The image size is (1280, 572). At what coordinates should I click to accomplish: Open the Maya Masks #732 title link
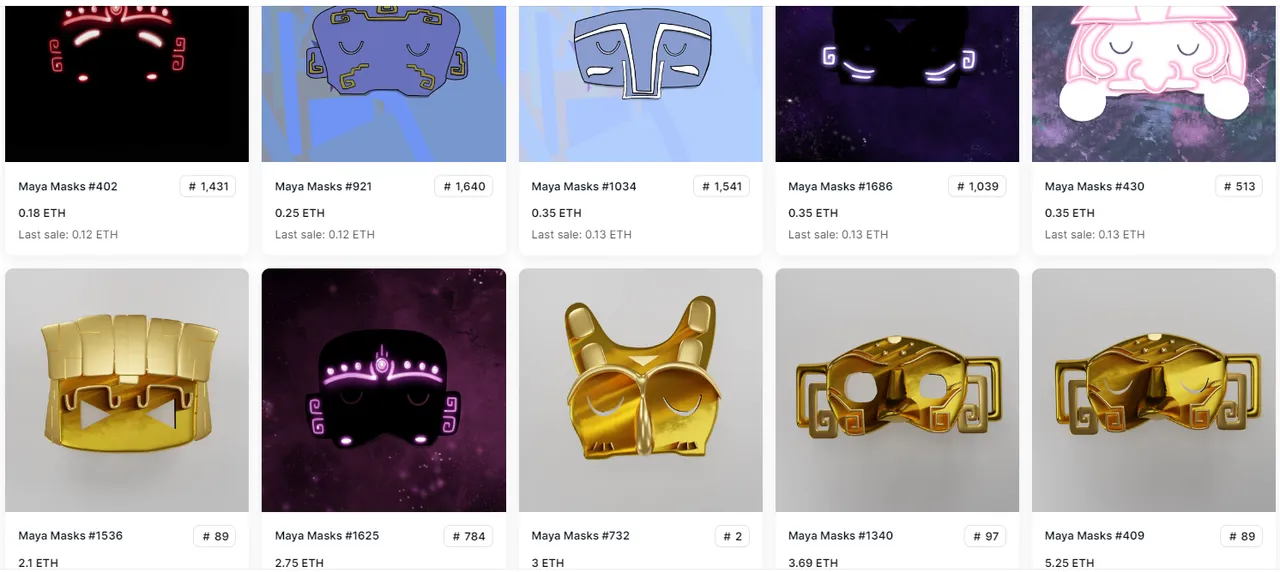pos(581,536)
